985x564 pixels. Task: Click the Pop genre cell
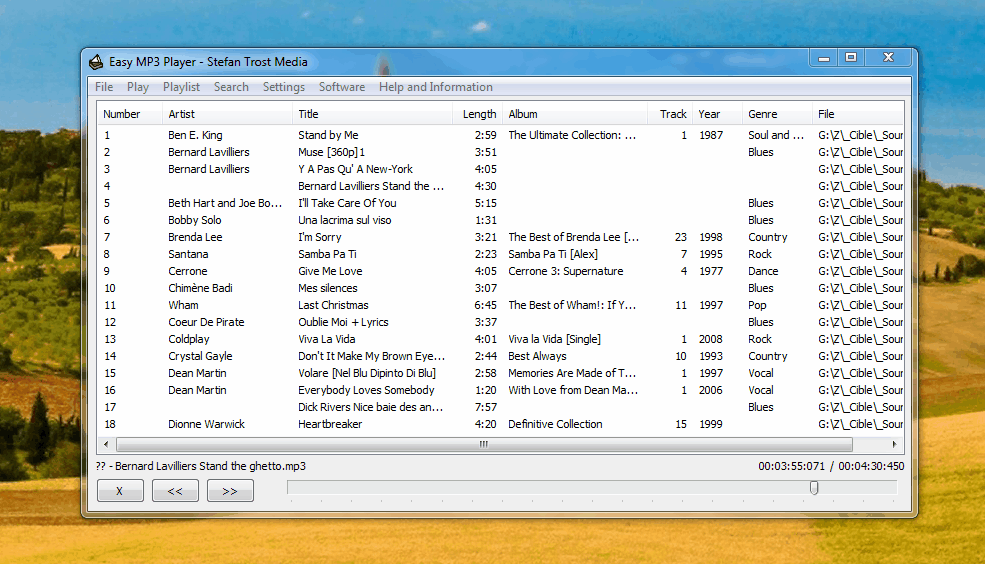[757, 305]
